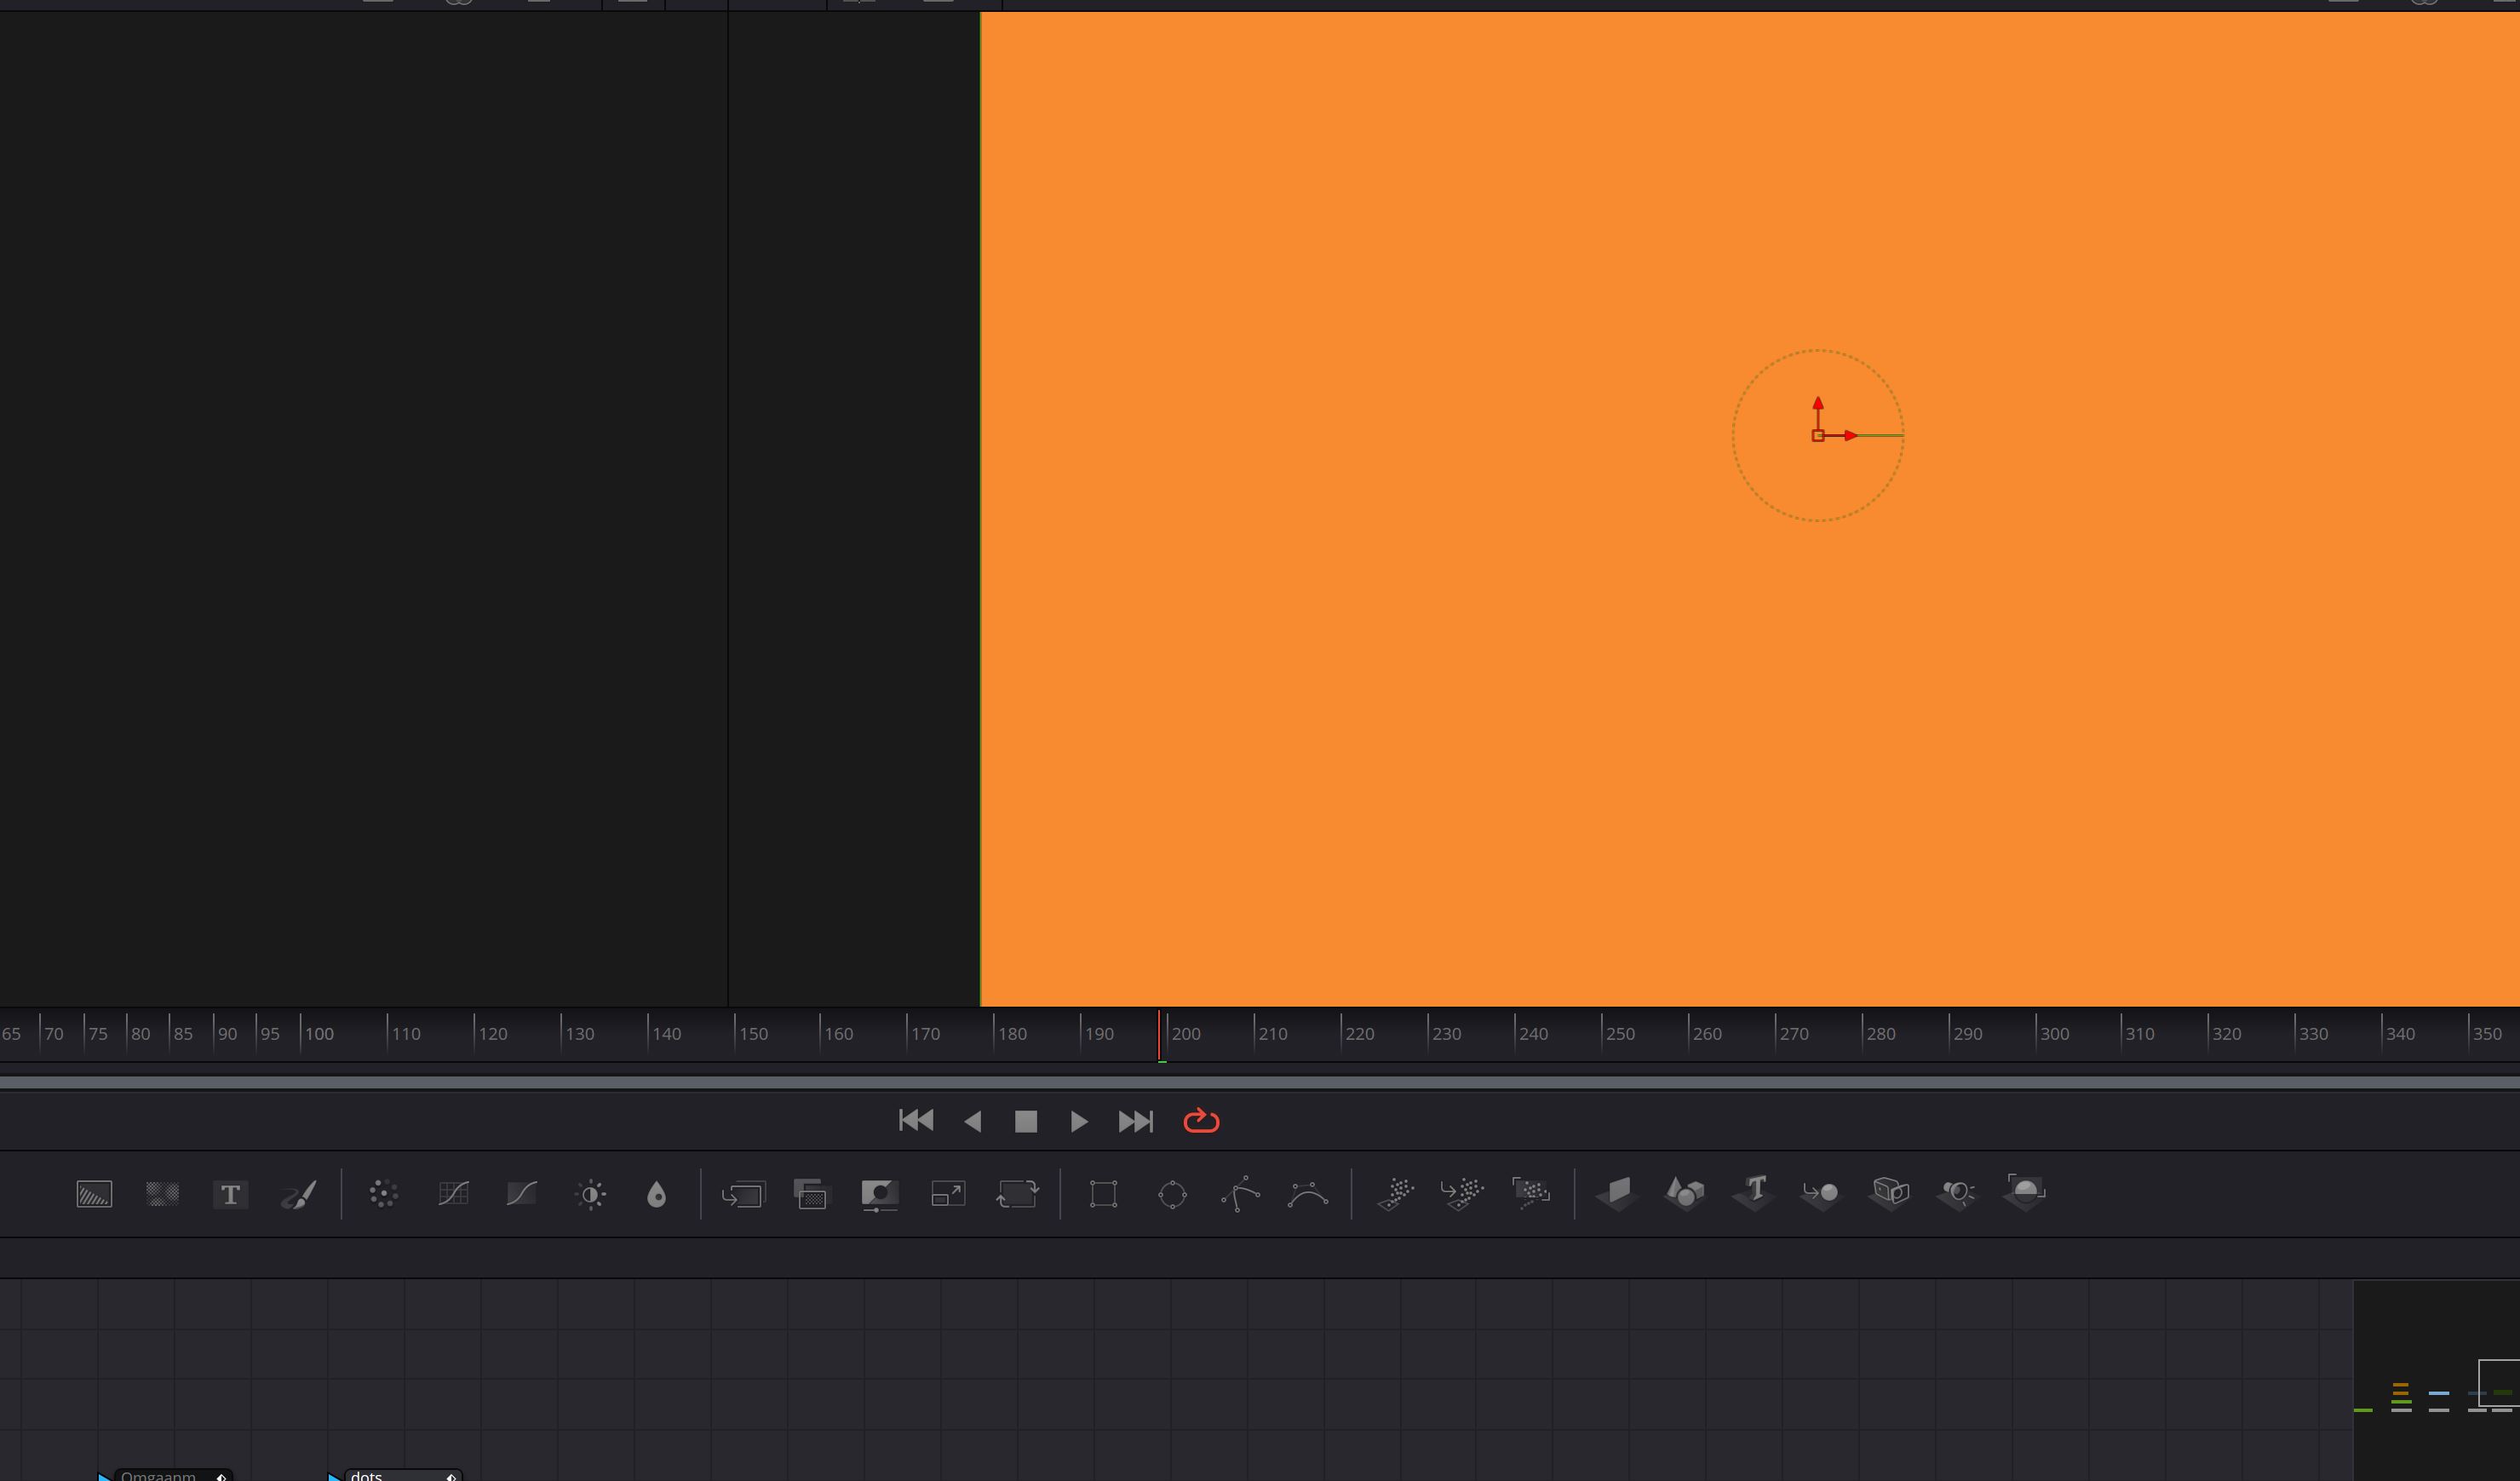Play the composition forward
Viewport: 2520px width, 1481px height.
[x=1079, y=1122]
